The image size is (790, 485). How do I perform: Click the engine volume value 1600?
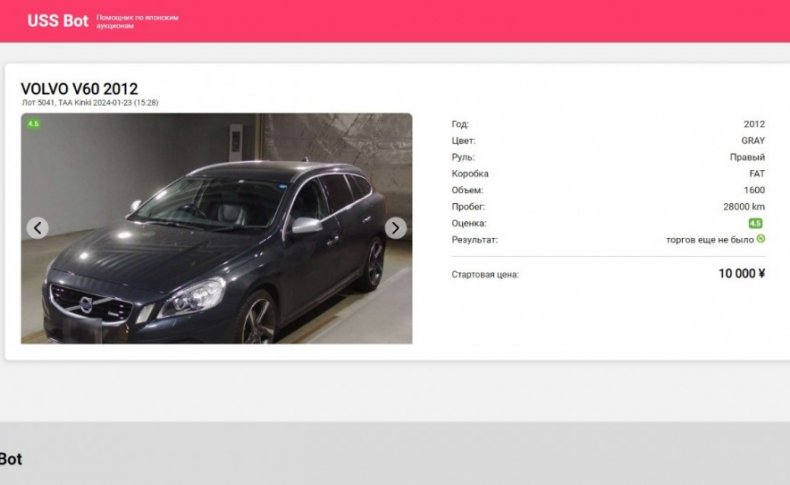click(x=754, y=190)
